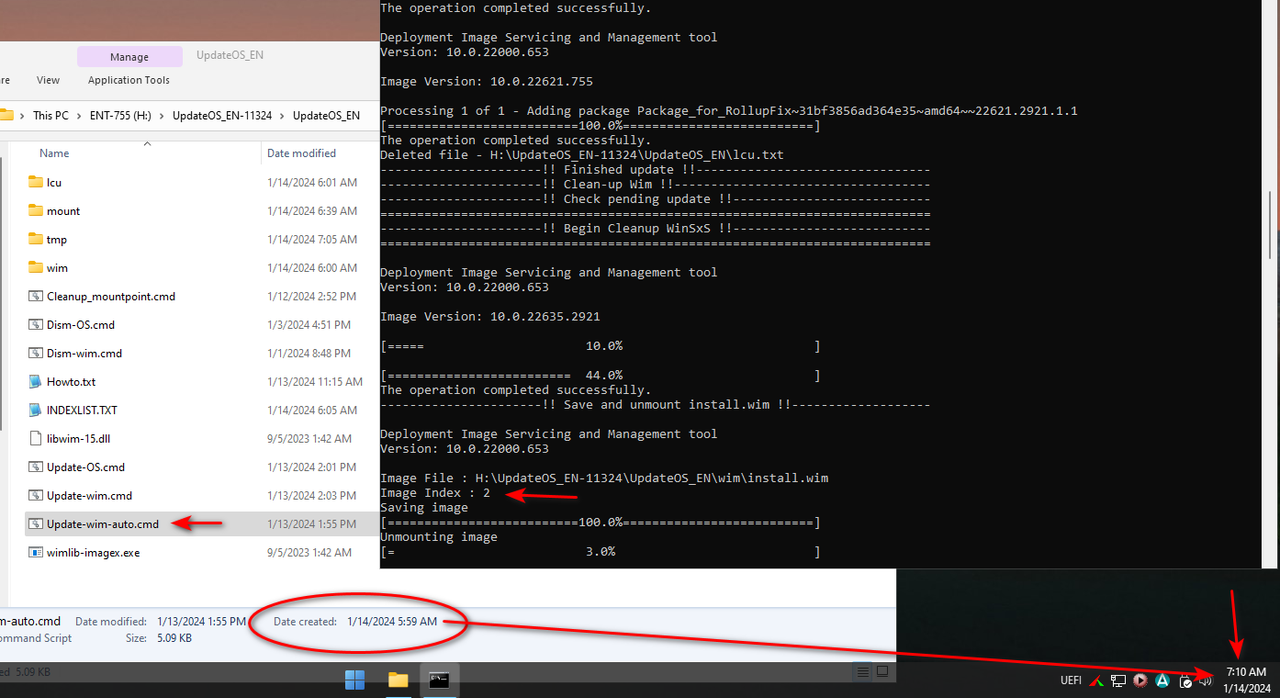Click the teal A tray icon
Viewport: 1280px width, 698px height.
click(1162, 681)
